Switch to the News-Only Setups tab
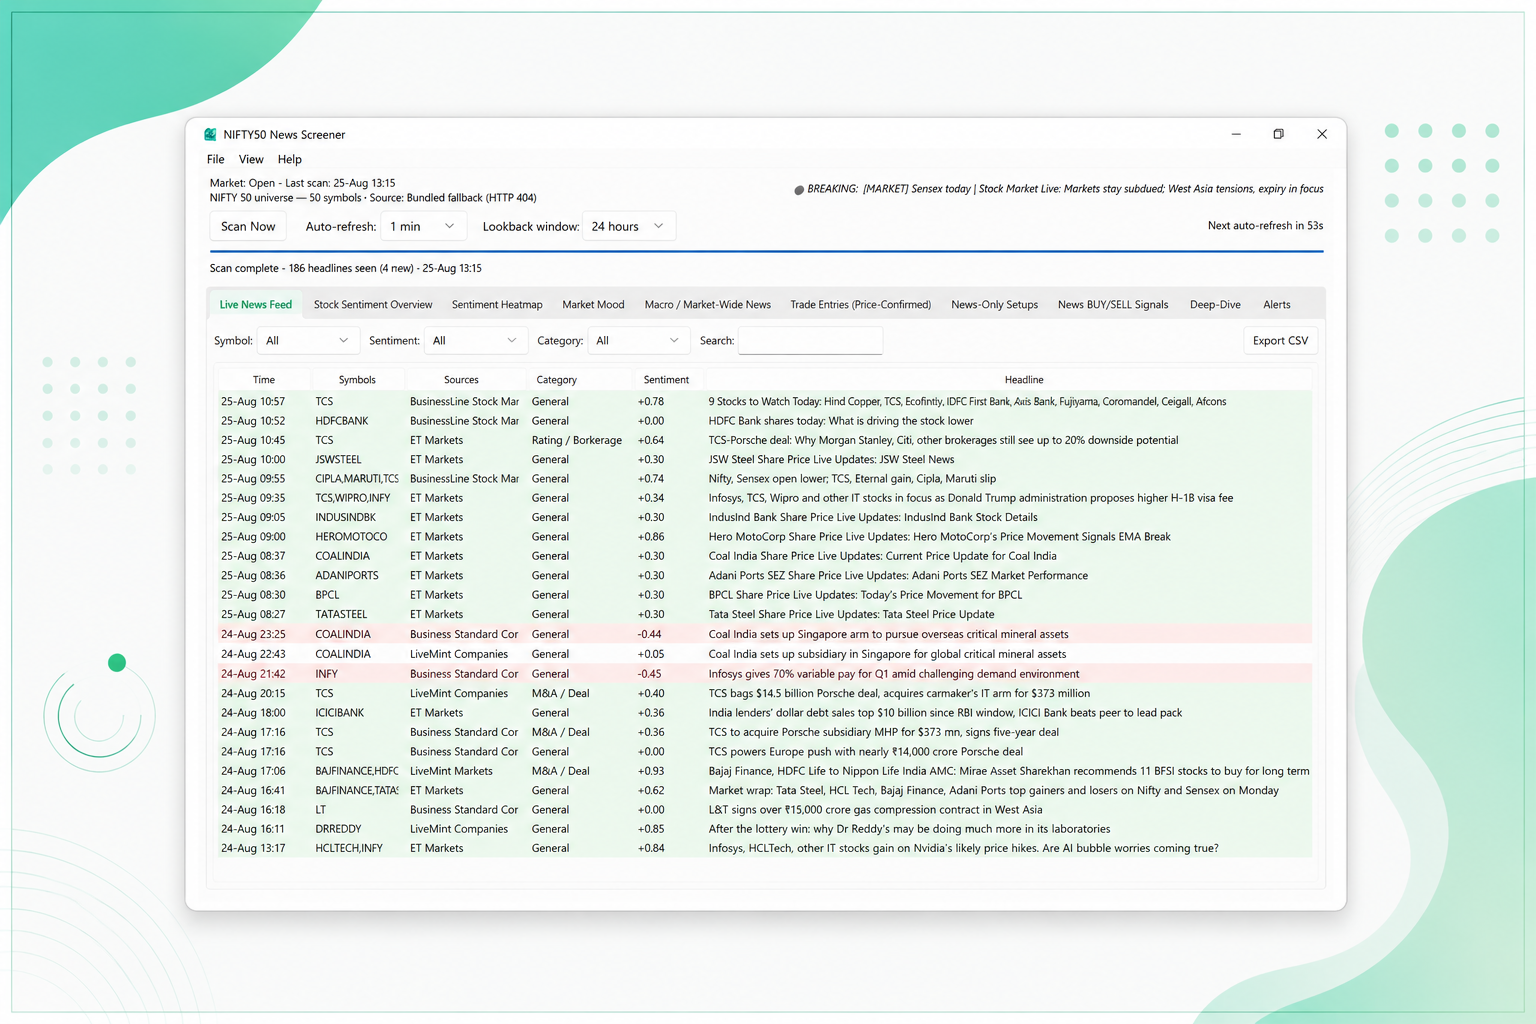 [x=994, y=305]
